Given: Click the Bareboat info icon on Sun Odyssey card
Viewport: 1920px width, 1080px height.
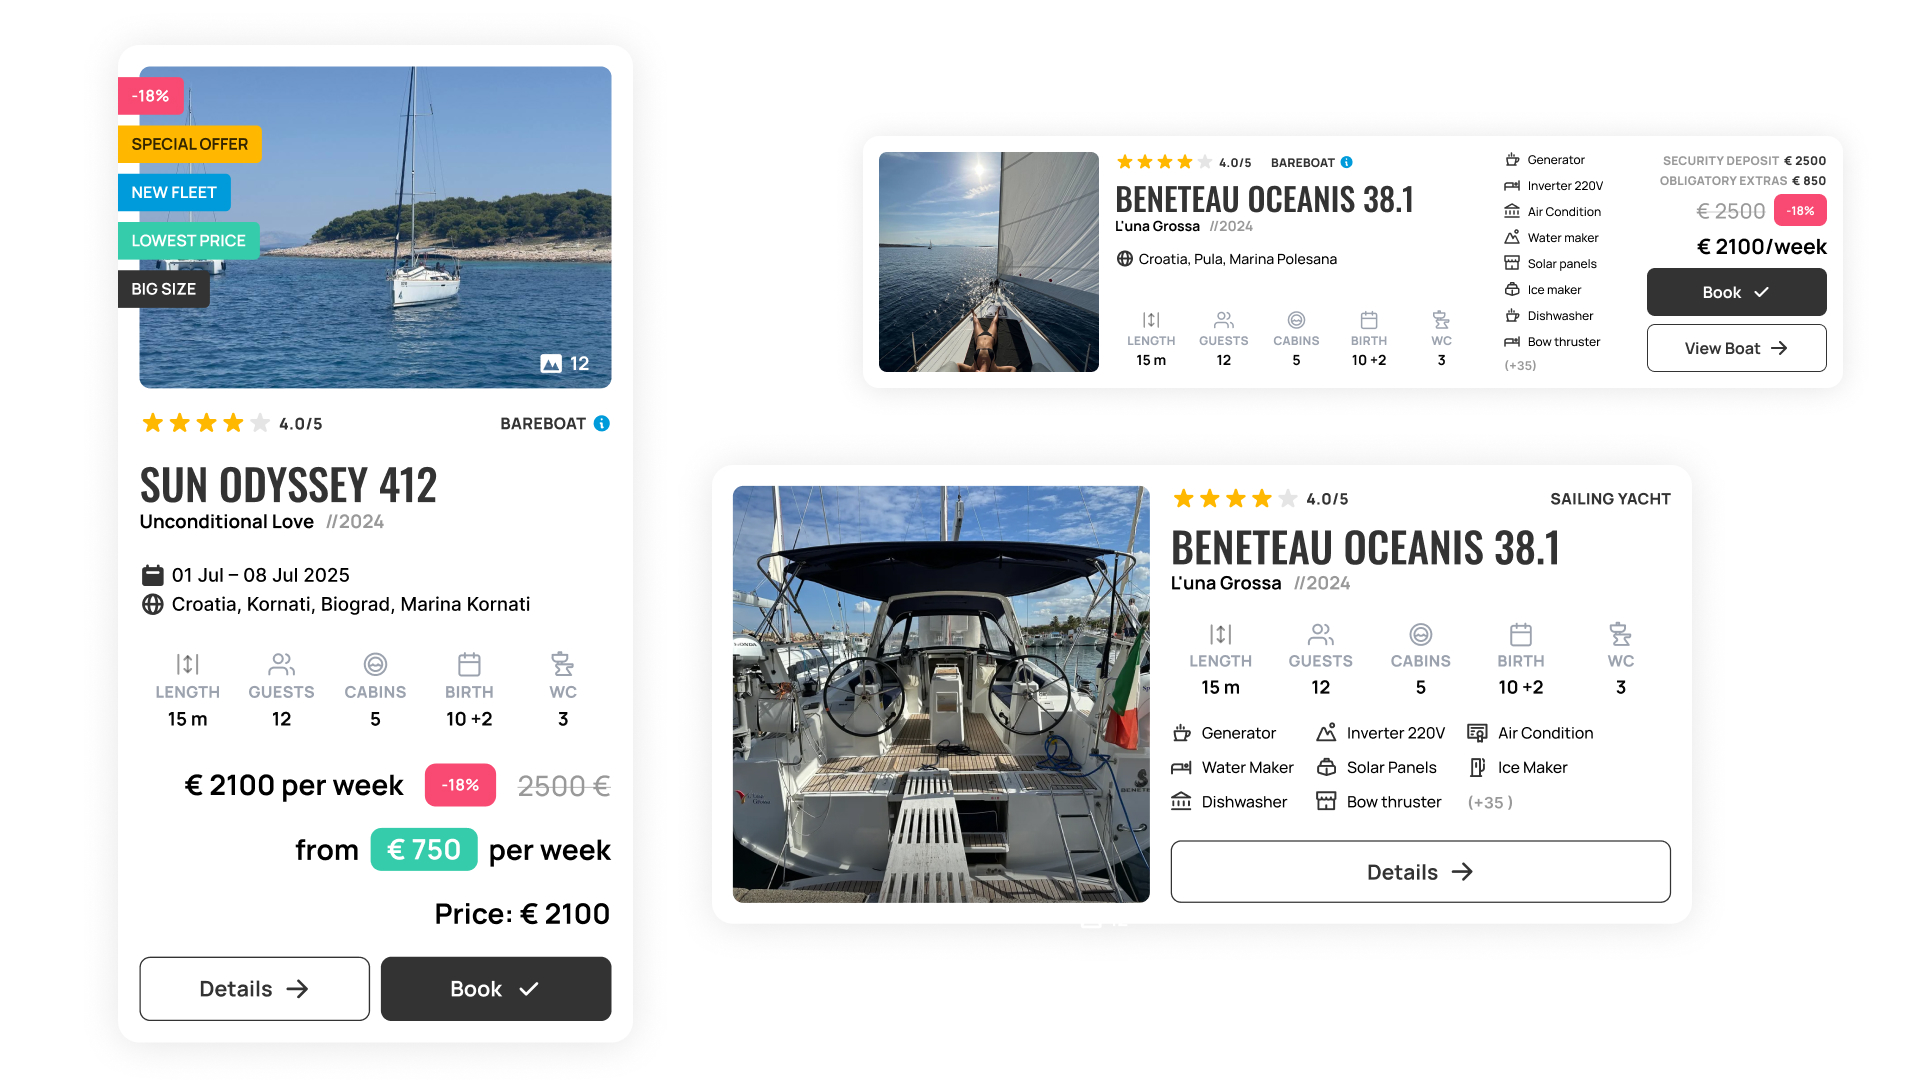Looking at the screenshot, I should coord(602,424).
